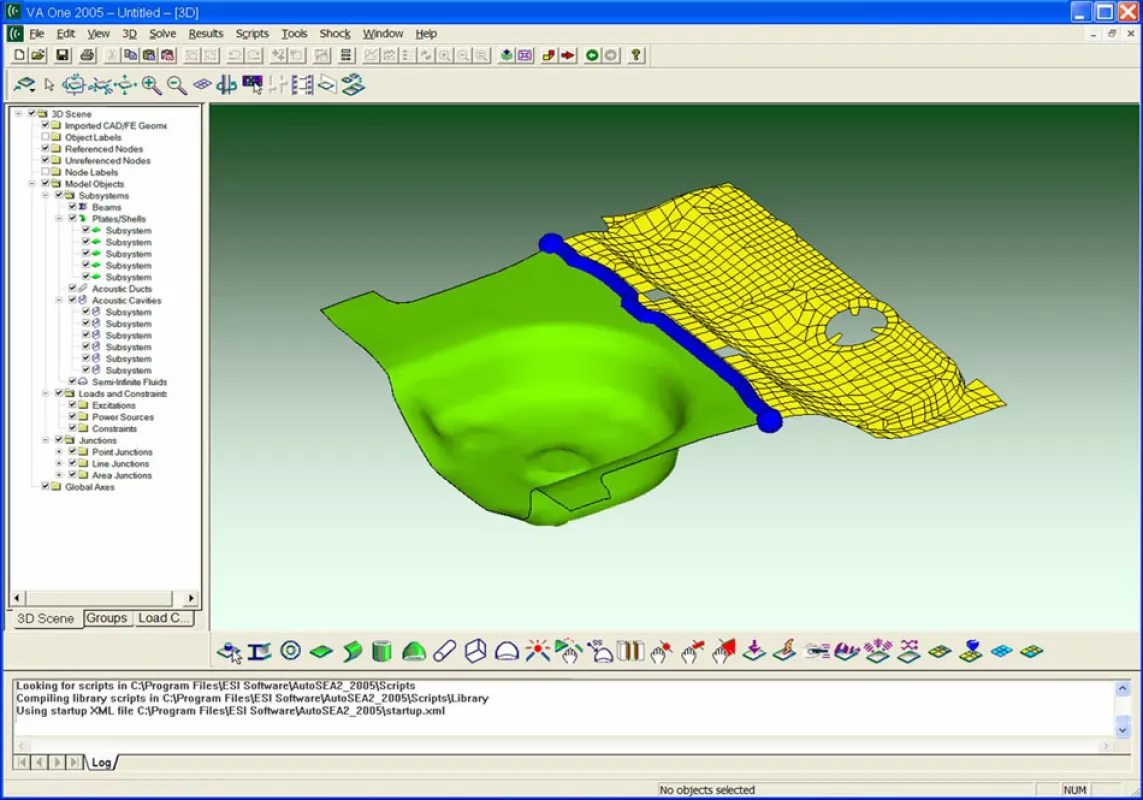Click the acoustic duct tube icon
This screenshot has width=1143, height=800.
[444, 651]
